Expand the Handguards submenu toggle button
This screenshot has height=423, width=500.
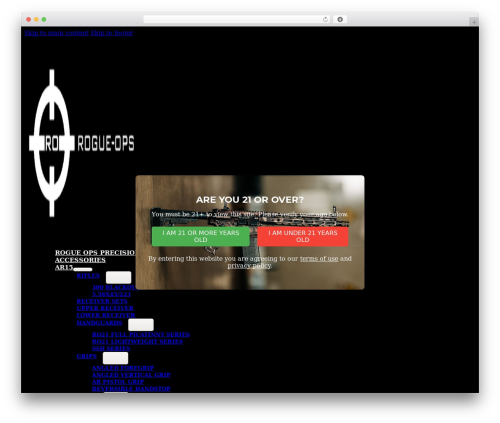[141, 325]
